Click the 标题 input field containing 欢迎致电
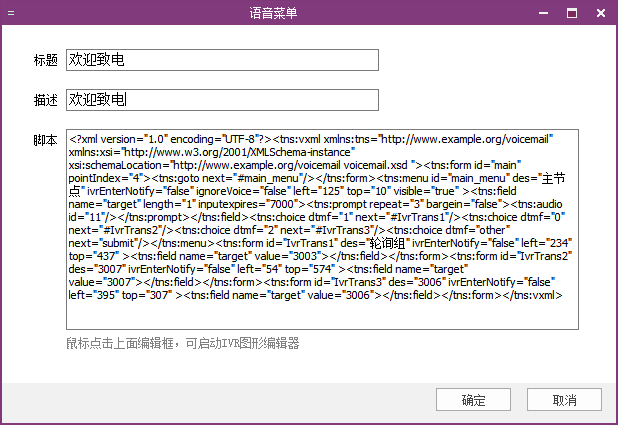 [x=222, y=61]
